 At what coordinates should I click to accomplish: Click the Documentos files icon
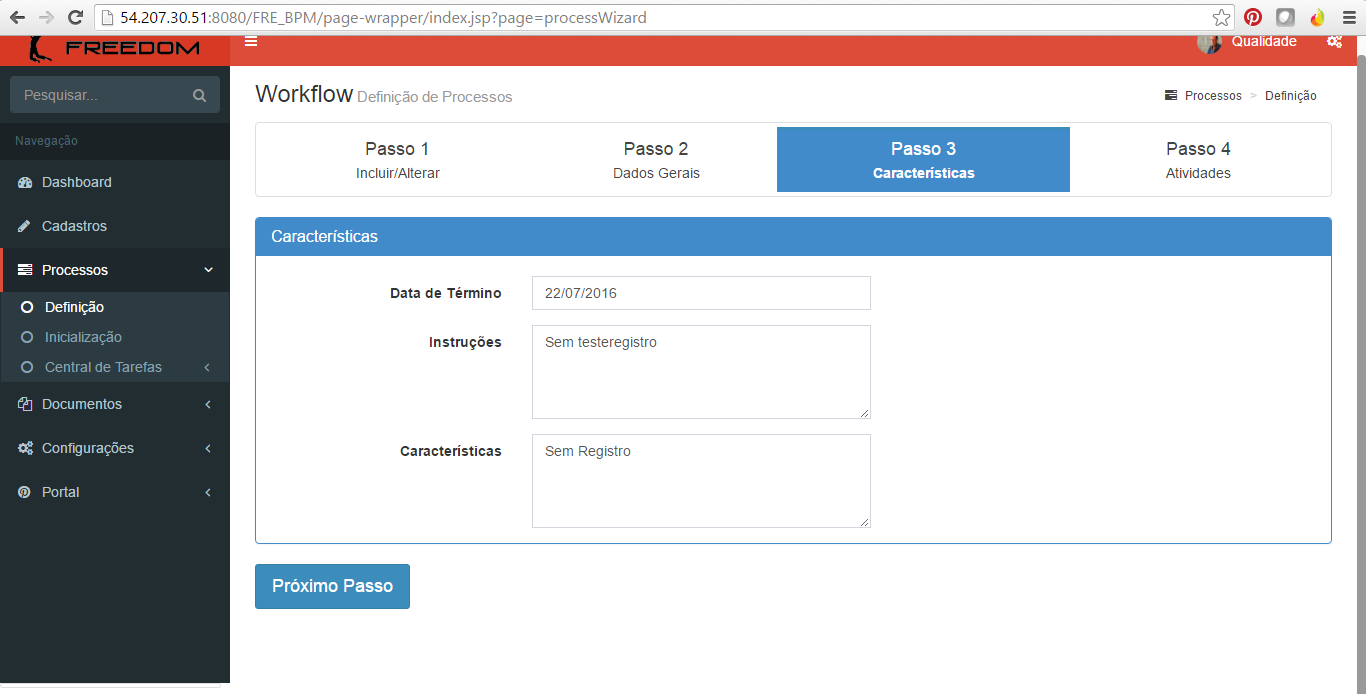point(25,404)
